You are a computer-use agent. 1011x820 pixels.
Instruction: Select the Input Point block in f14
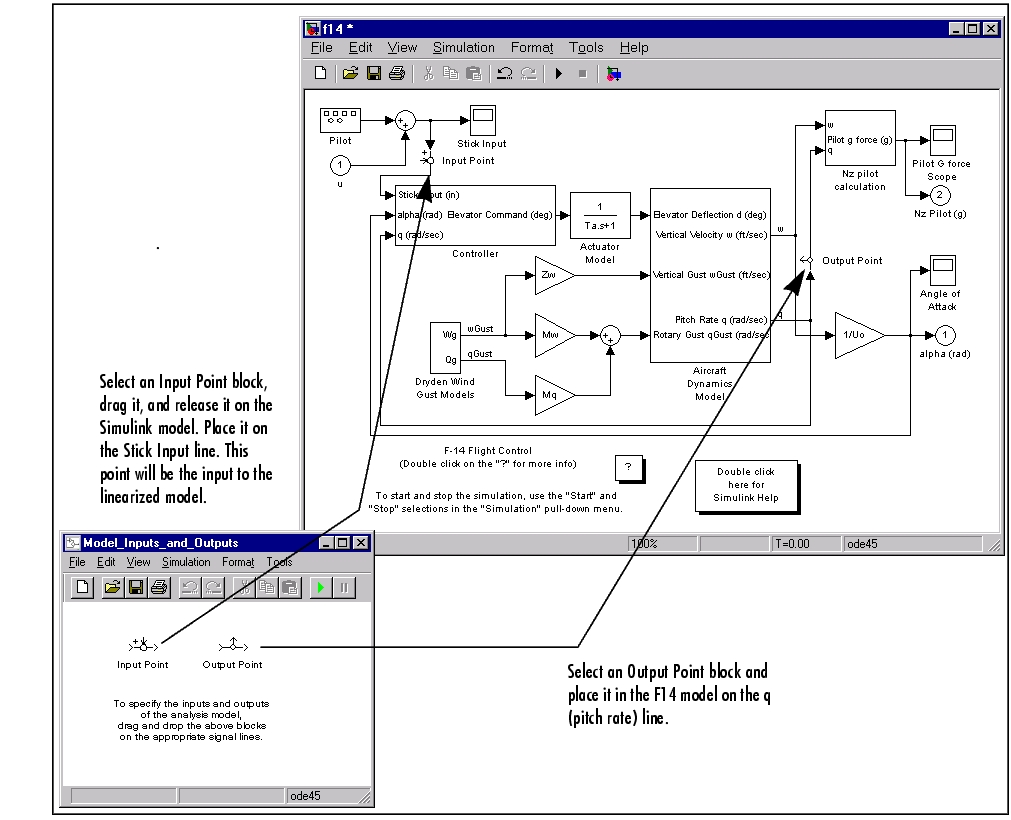429,161
